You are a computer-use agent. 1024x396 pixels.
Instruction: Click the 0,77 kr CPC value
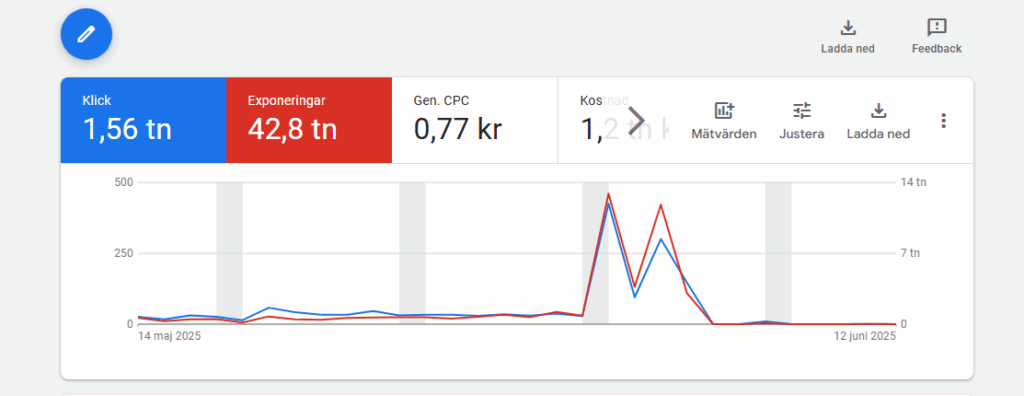458,129
